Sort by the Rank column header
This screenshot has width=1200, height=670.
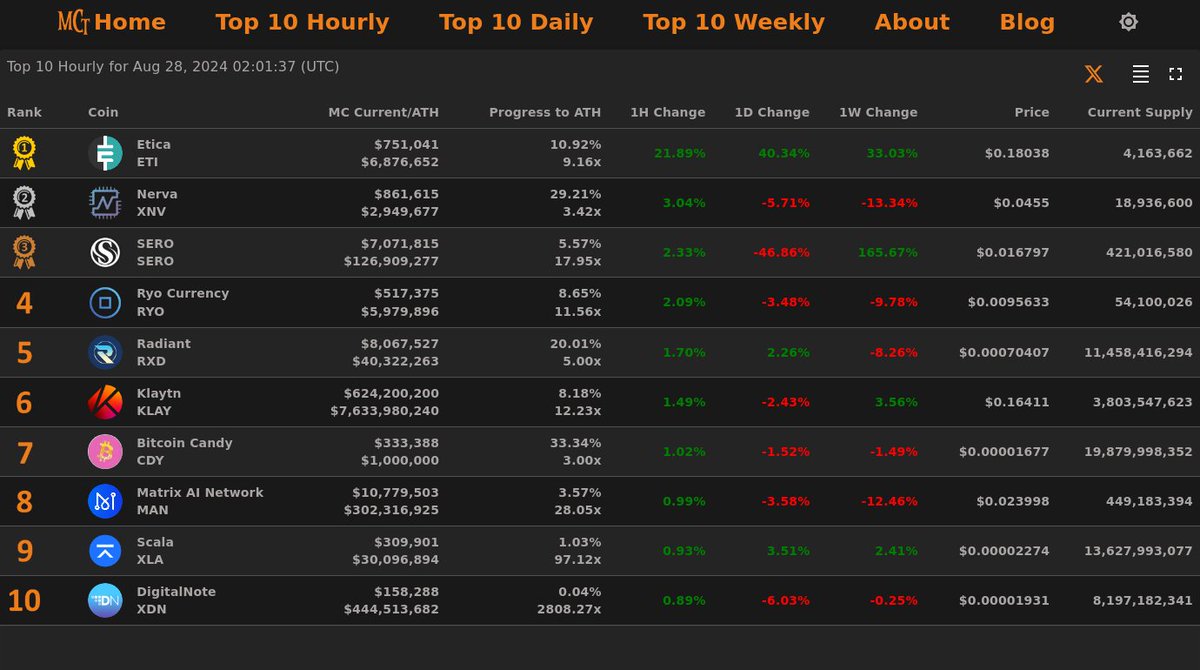tap(25, 113)
